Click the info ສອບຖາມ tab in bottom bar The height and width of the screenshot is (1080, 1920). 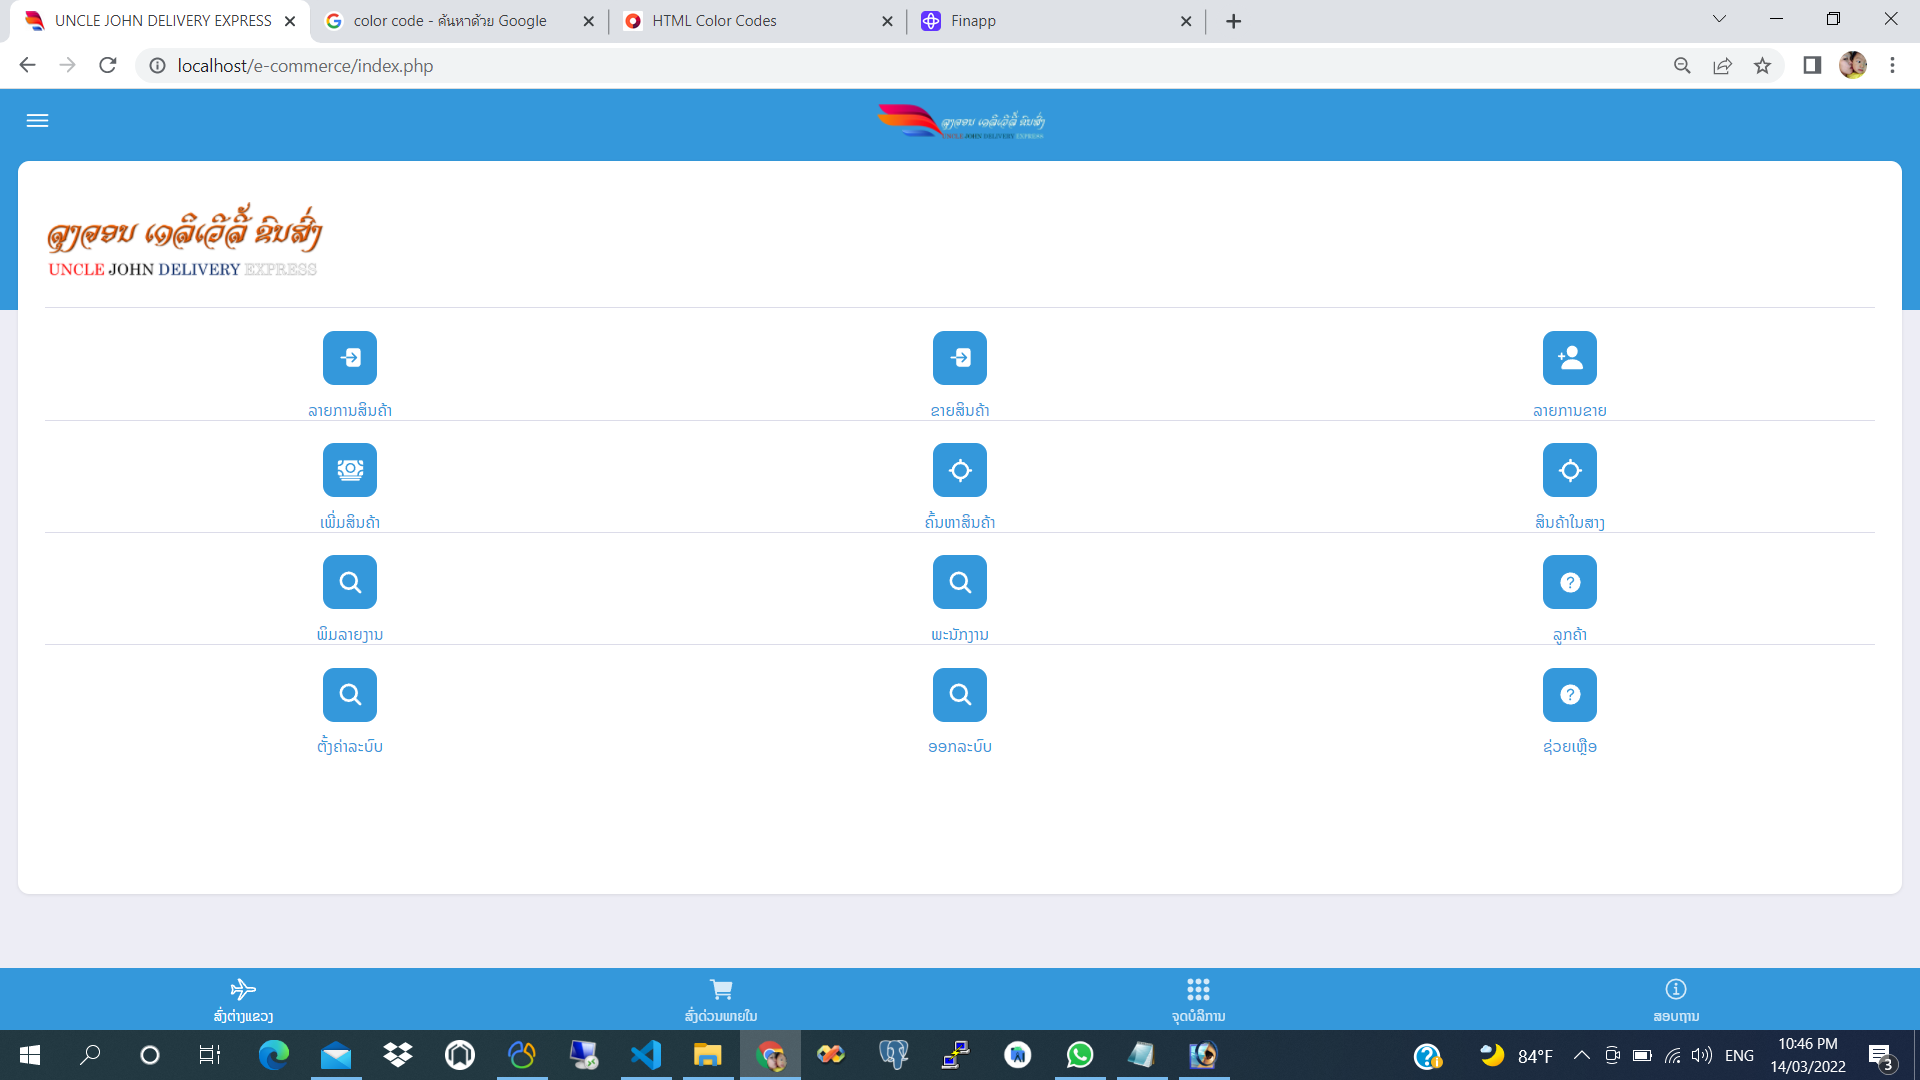coord(1676,999)
